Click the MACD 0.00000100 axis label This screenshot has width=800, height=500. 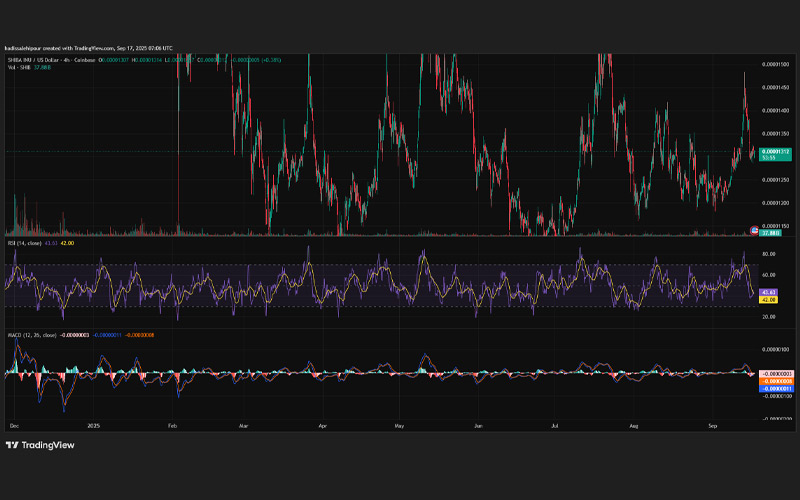[x=775, y=350]
